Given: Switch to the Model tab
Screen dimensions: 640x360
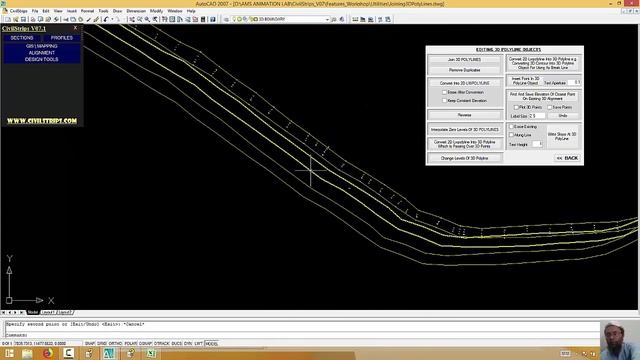Looking at the screenshot, I should (33, 312).
